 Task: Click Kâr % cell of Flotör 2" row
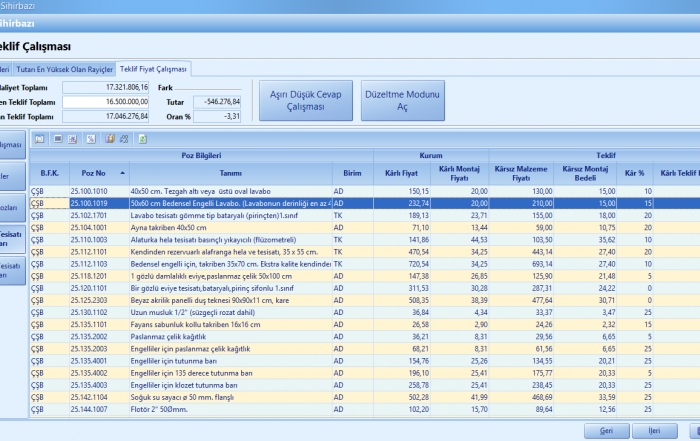coord(634,408)
